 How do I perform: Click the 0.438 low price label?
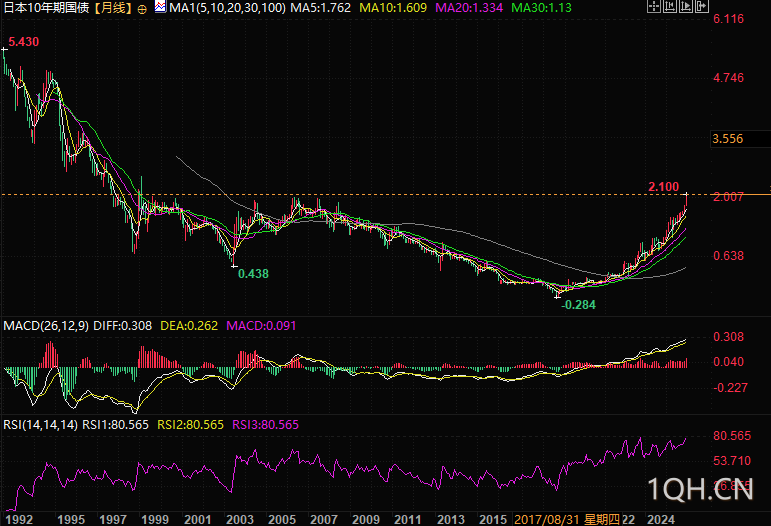pyautogui.click(x=252, y=273)
